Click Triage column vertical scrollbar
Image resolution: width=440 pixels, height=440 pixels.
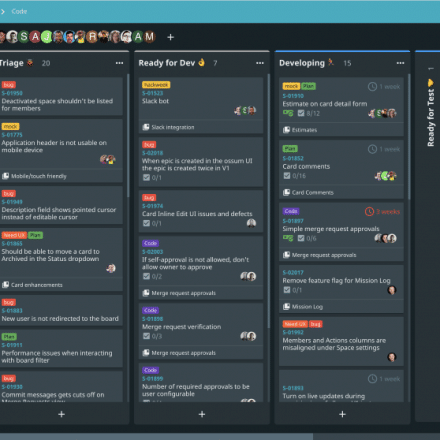click(128, 135)
